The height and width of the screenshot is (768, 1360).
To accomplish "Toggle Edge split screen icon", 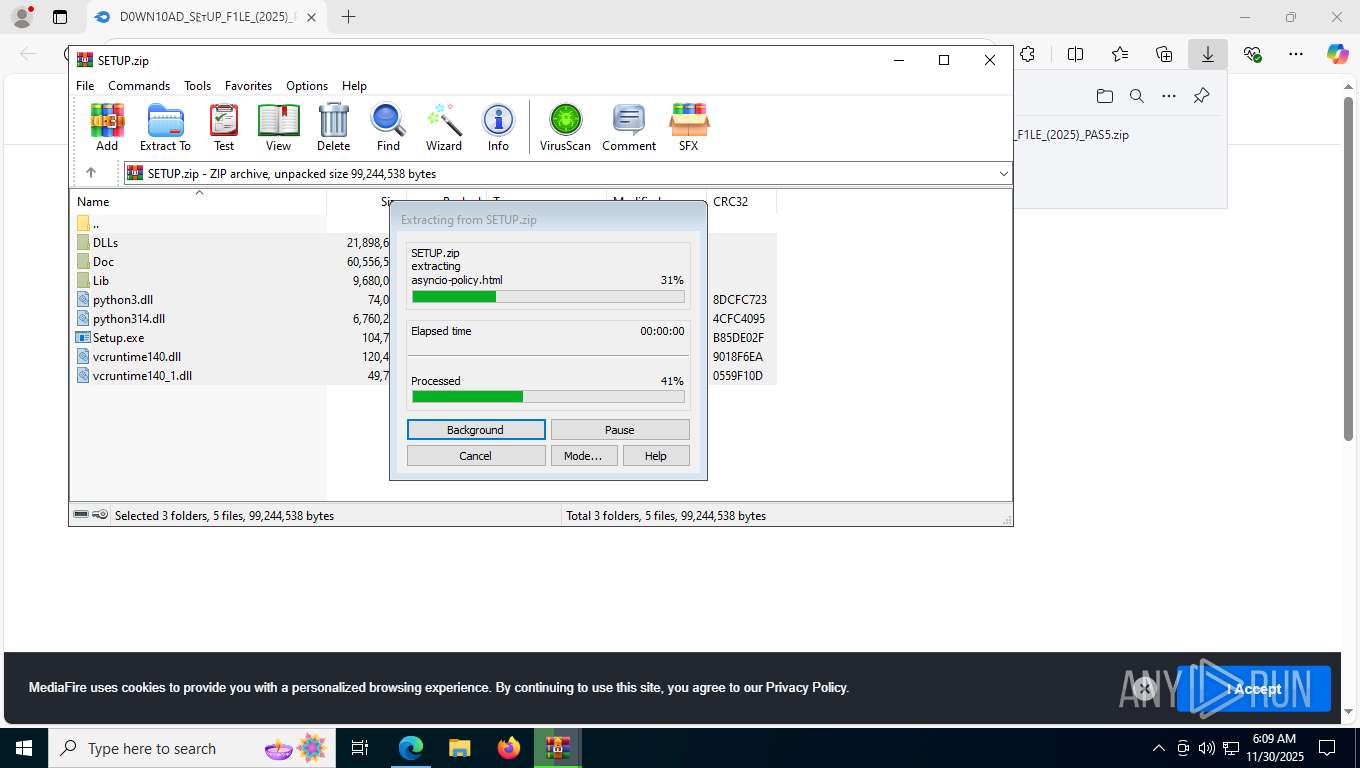I will click(x=1075, y=55).
